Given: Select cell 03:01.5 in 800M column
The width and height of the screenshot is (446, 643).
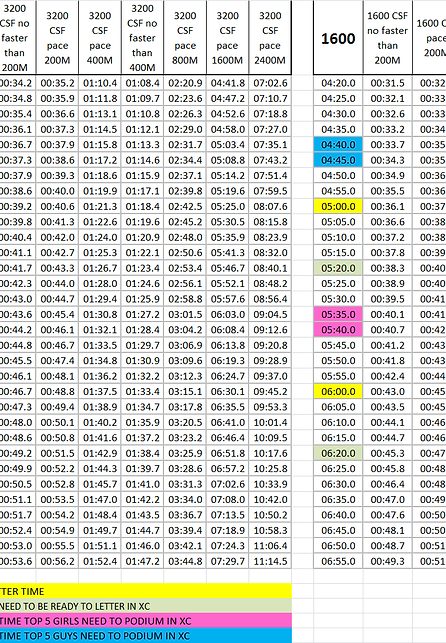Looking at the screenshot, I should coord(185,315).
